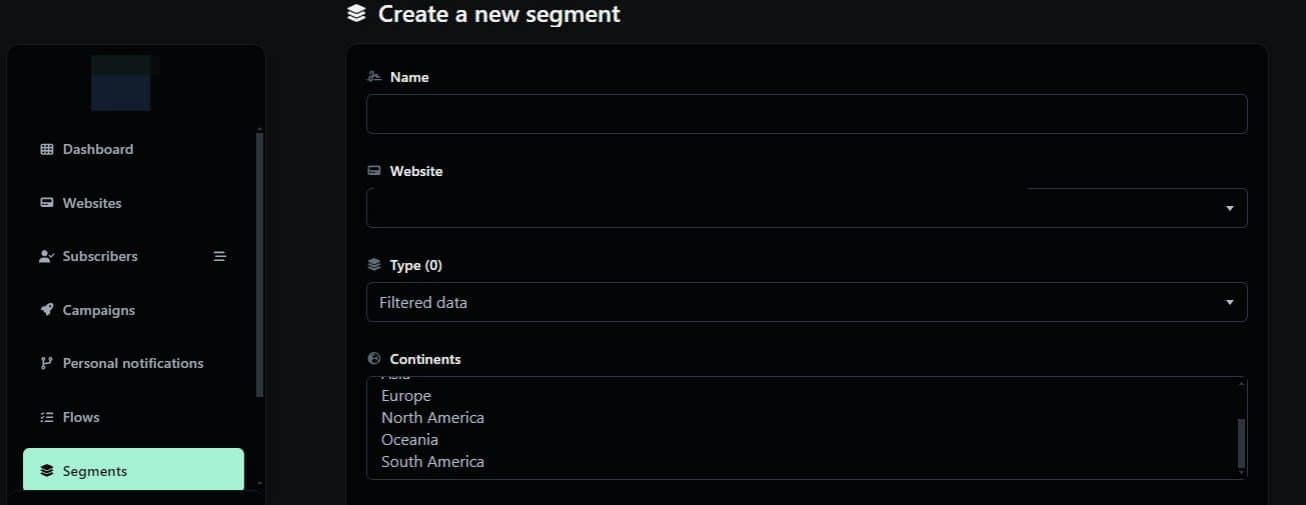
Task: Navigate to Flows
Action: pyautogui.click(x=81, y=417)
